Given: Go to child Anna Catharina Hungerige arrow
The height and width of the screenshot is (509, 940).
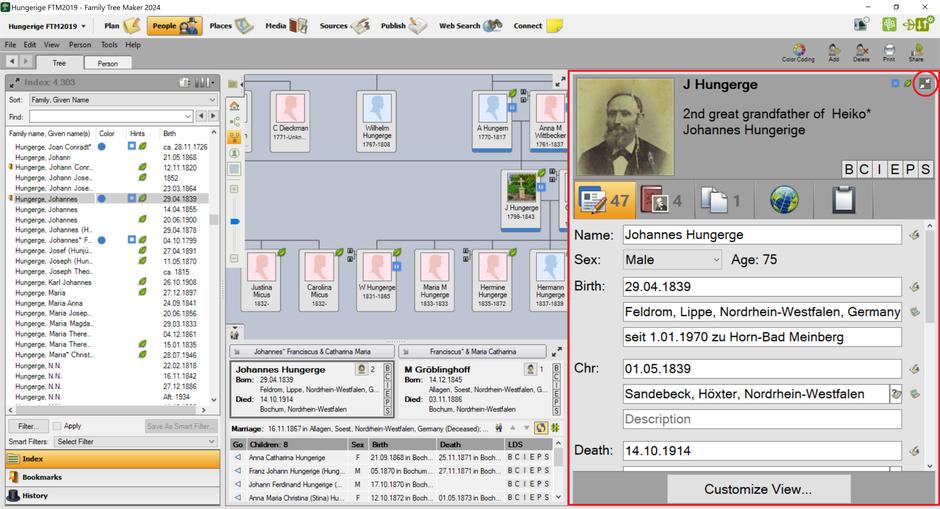Looking at the screenshot, I should [238, 457].
